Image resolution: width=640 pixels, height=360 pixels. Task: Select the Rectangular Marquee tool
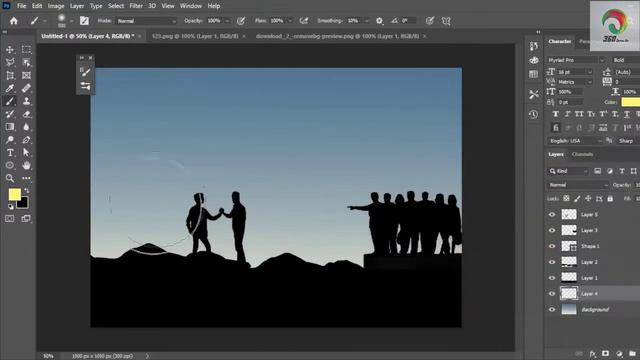point(26,49)
